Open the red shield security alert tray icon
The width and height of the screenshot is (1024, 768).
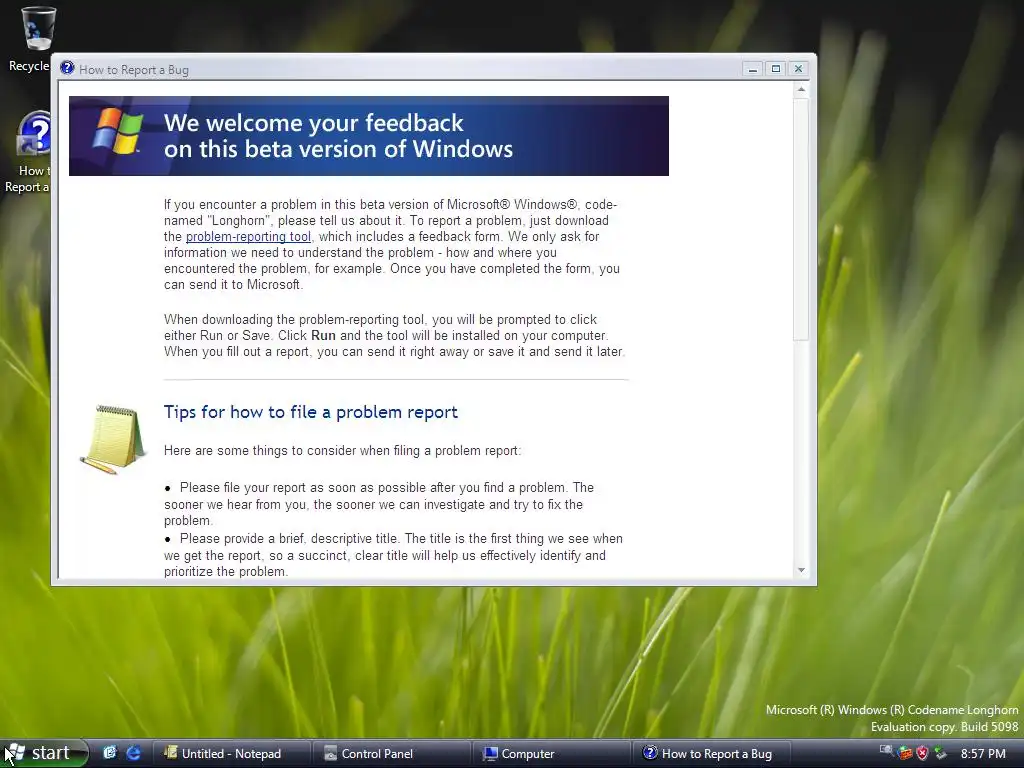[x=922, y=753]
